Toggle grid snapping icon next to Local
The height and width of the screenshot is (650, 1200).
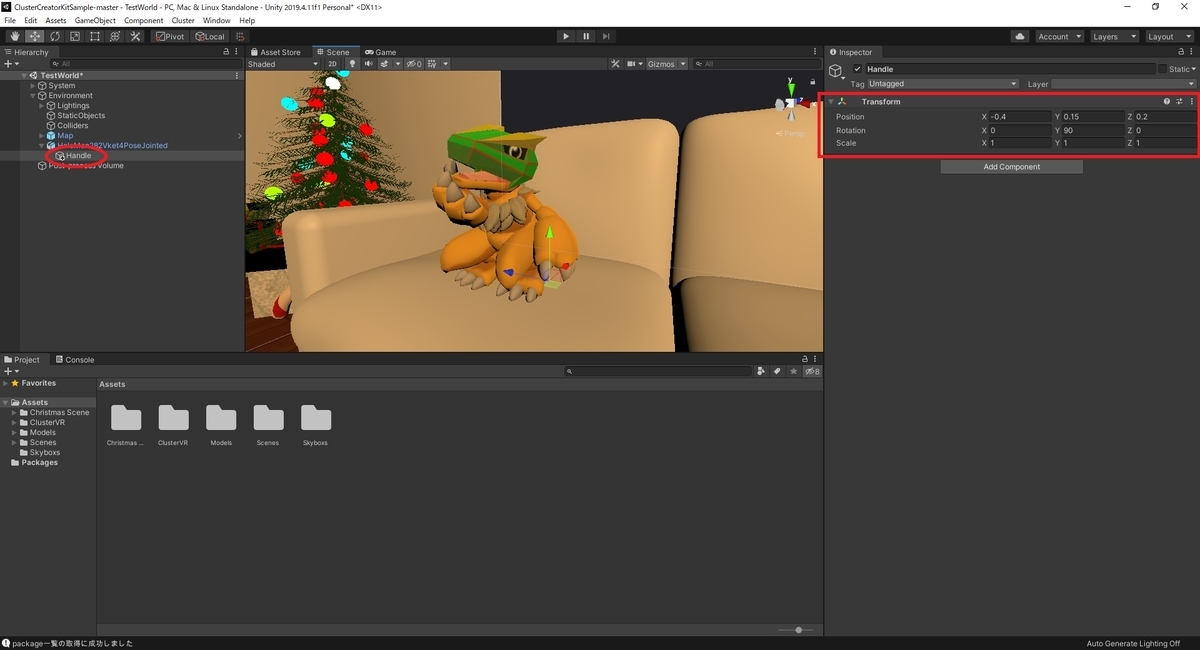coord(240,36)
